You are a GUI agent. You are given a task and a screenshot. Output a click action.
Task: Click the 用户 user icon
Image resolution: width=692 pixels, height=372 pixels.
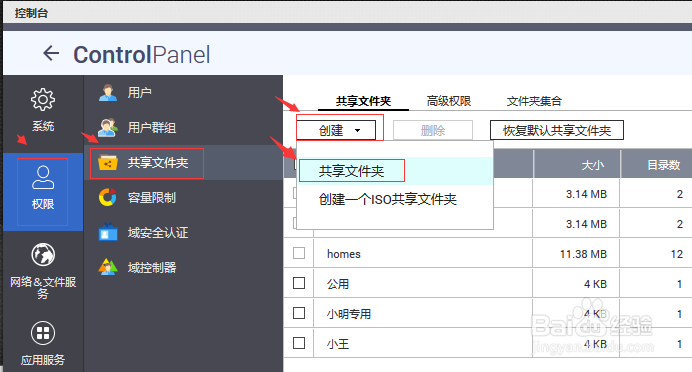(x=108, y=93)
